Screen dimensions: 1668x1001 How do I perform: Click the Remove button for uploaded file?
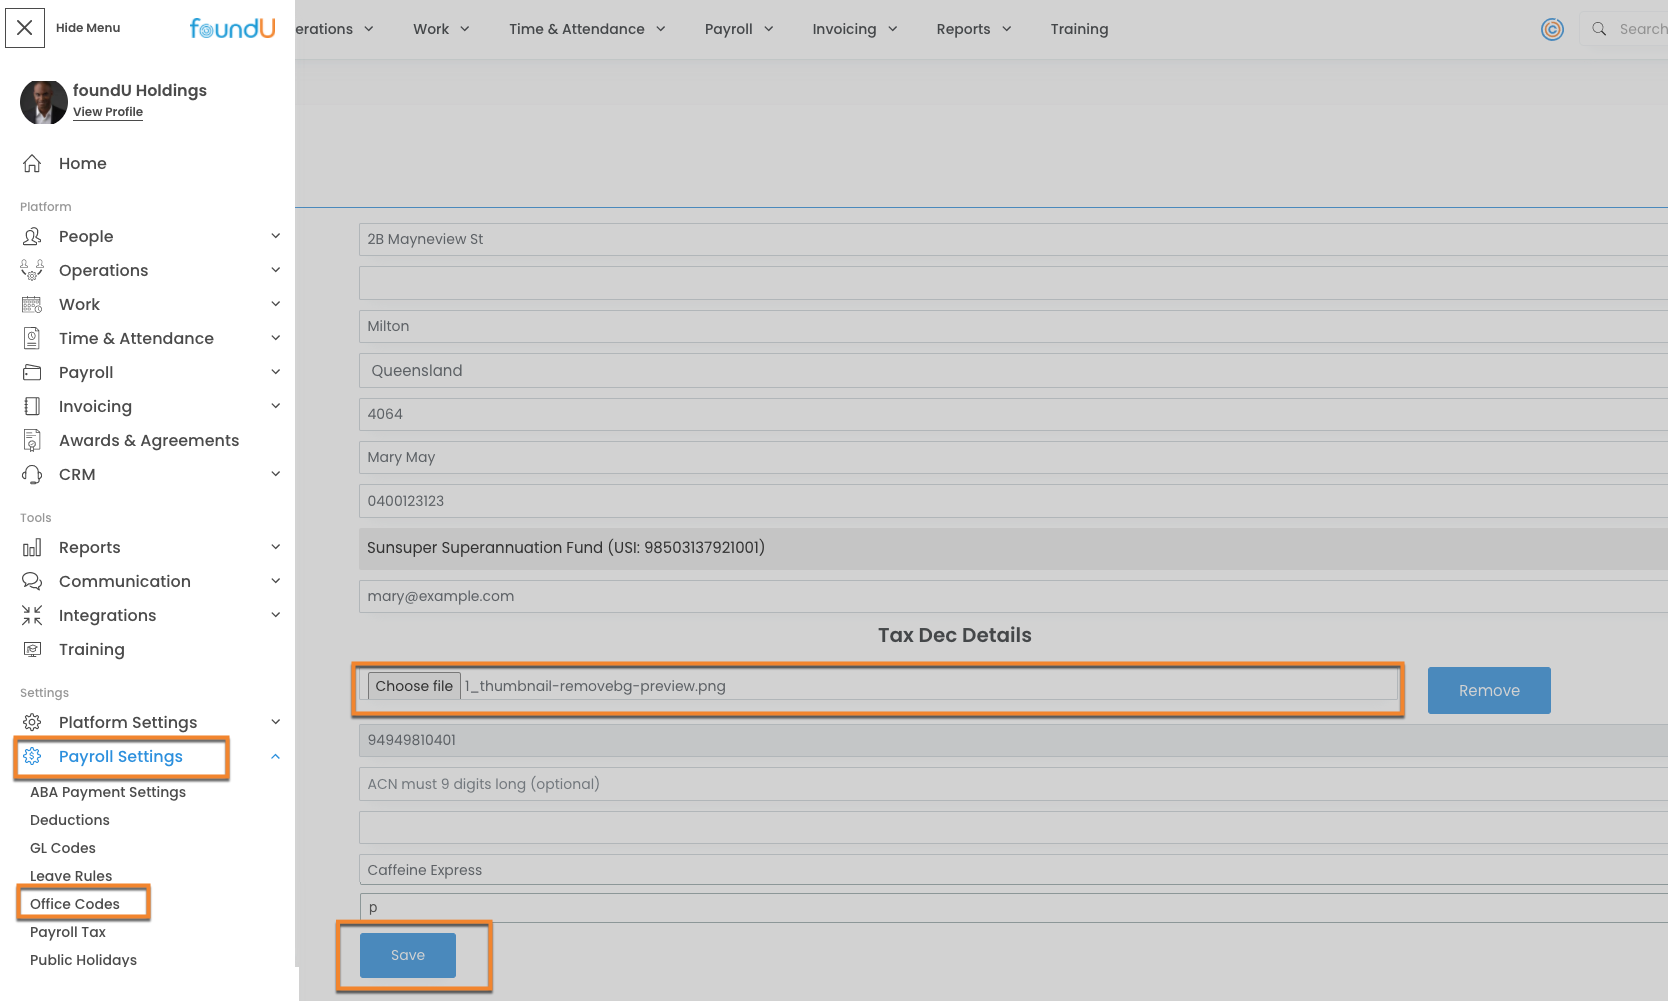(x=1488, y=690)
